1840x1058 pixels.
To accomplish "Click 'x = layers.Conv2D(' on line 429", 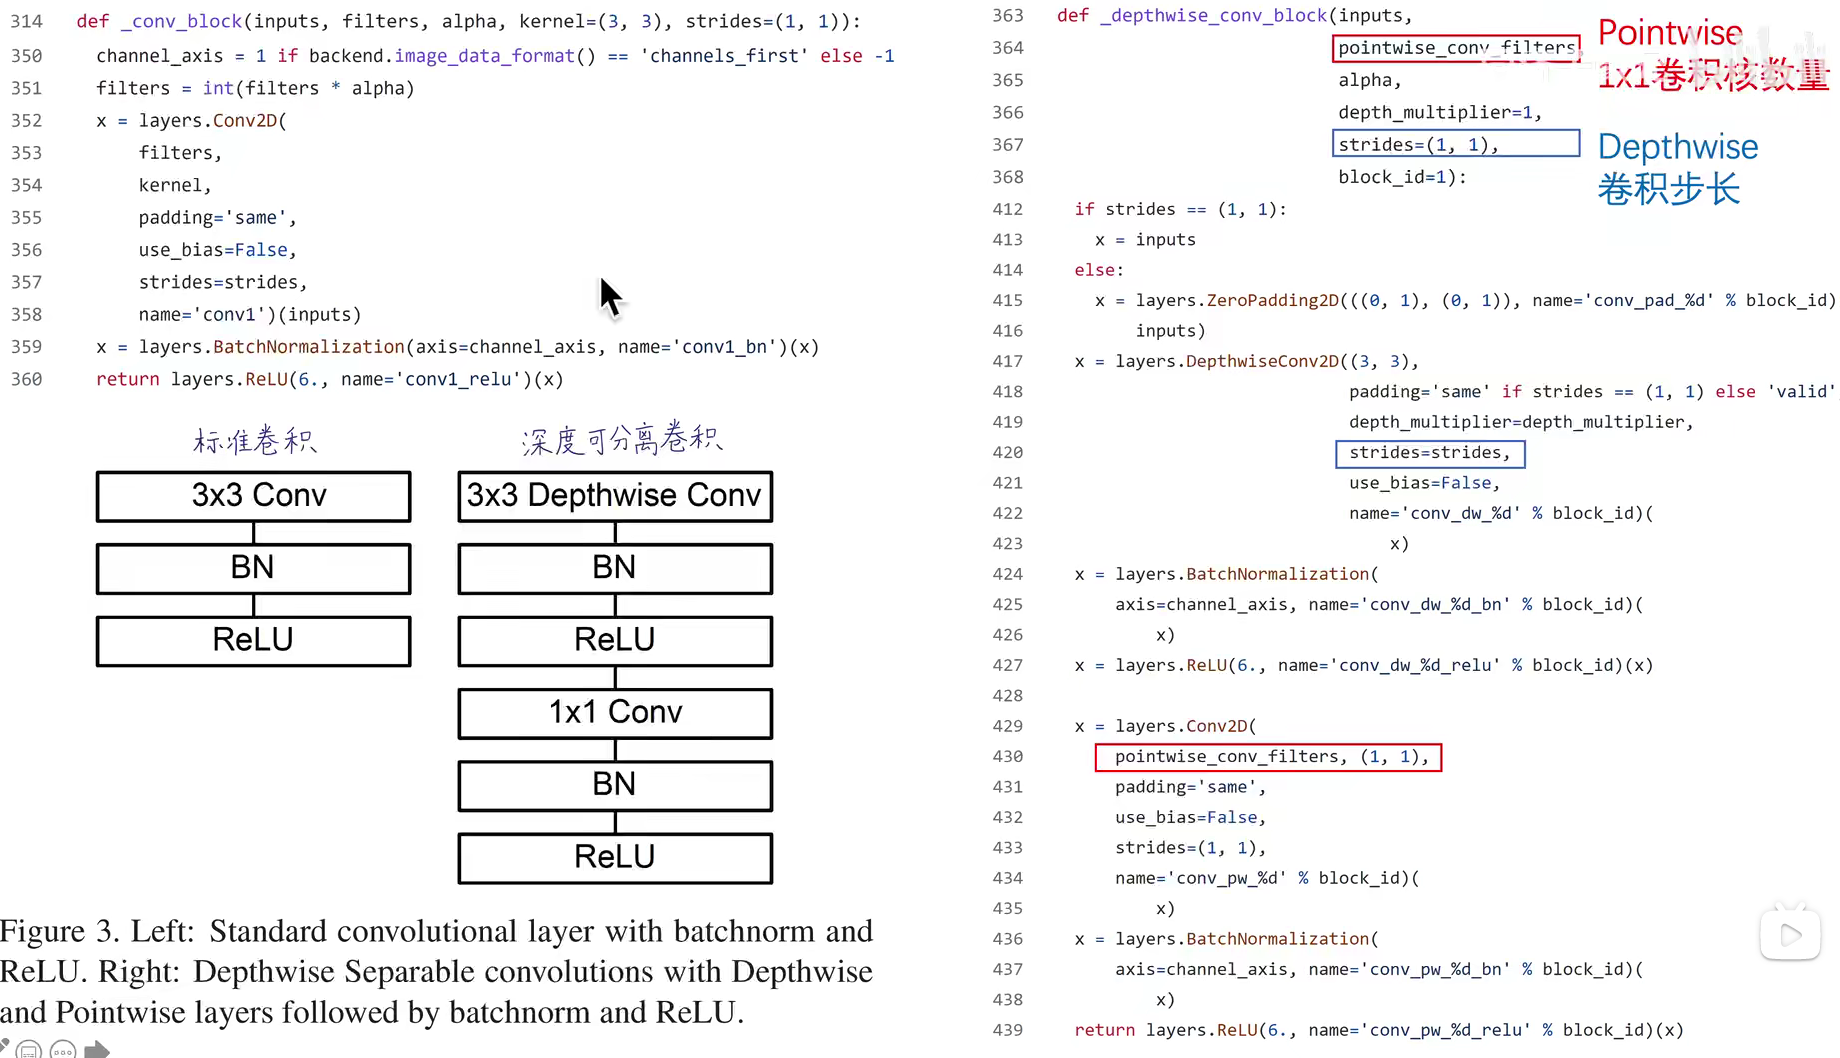I will pos(1165,726).
